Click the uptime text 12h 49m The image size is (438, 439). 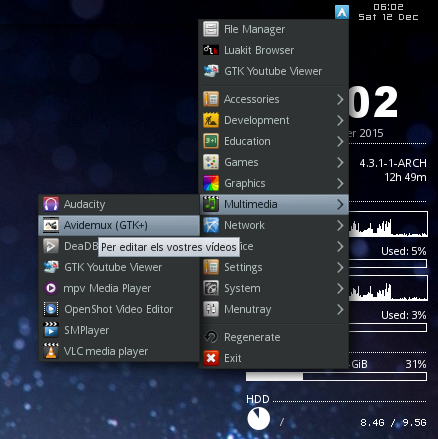pos(405,177)
